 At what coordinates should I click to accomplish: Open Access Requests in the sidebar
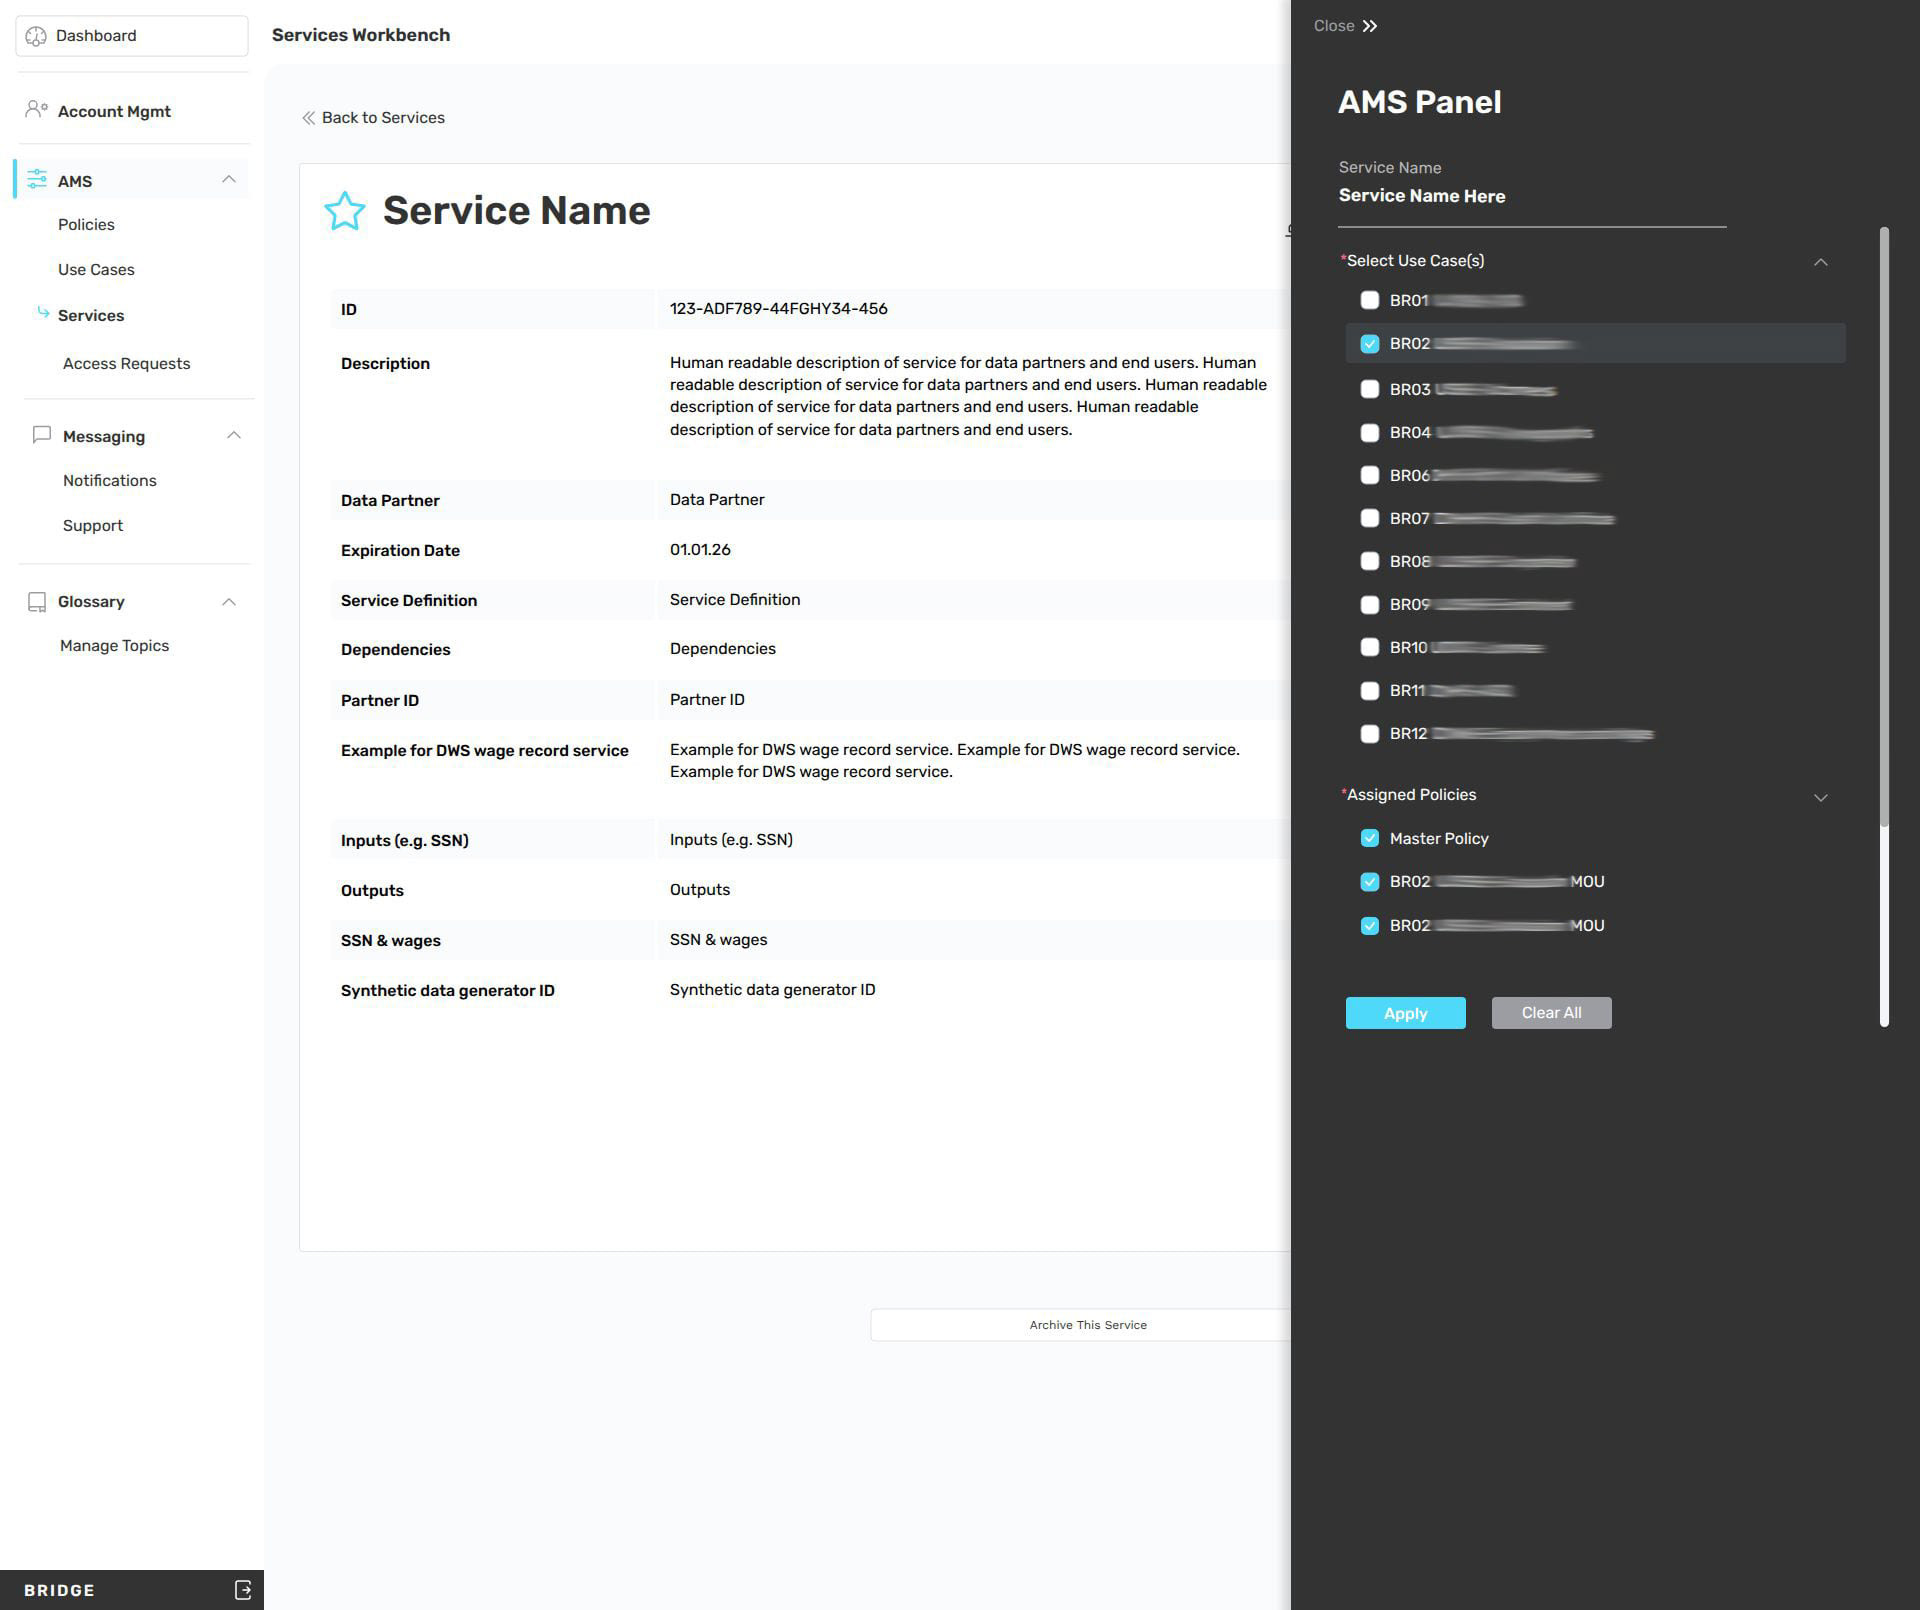pyautogui.click(x=126, y=363)
